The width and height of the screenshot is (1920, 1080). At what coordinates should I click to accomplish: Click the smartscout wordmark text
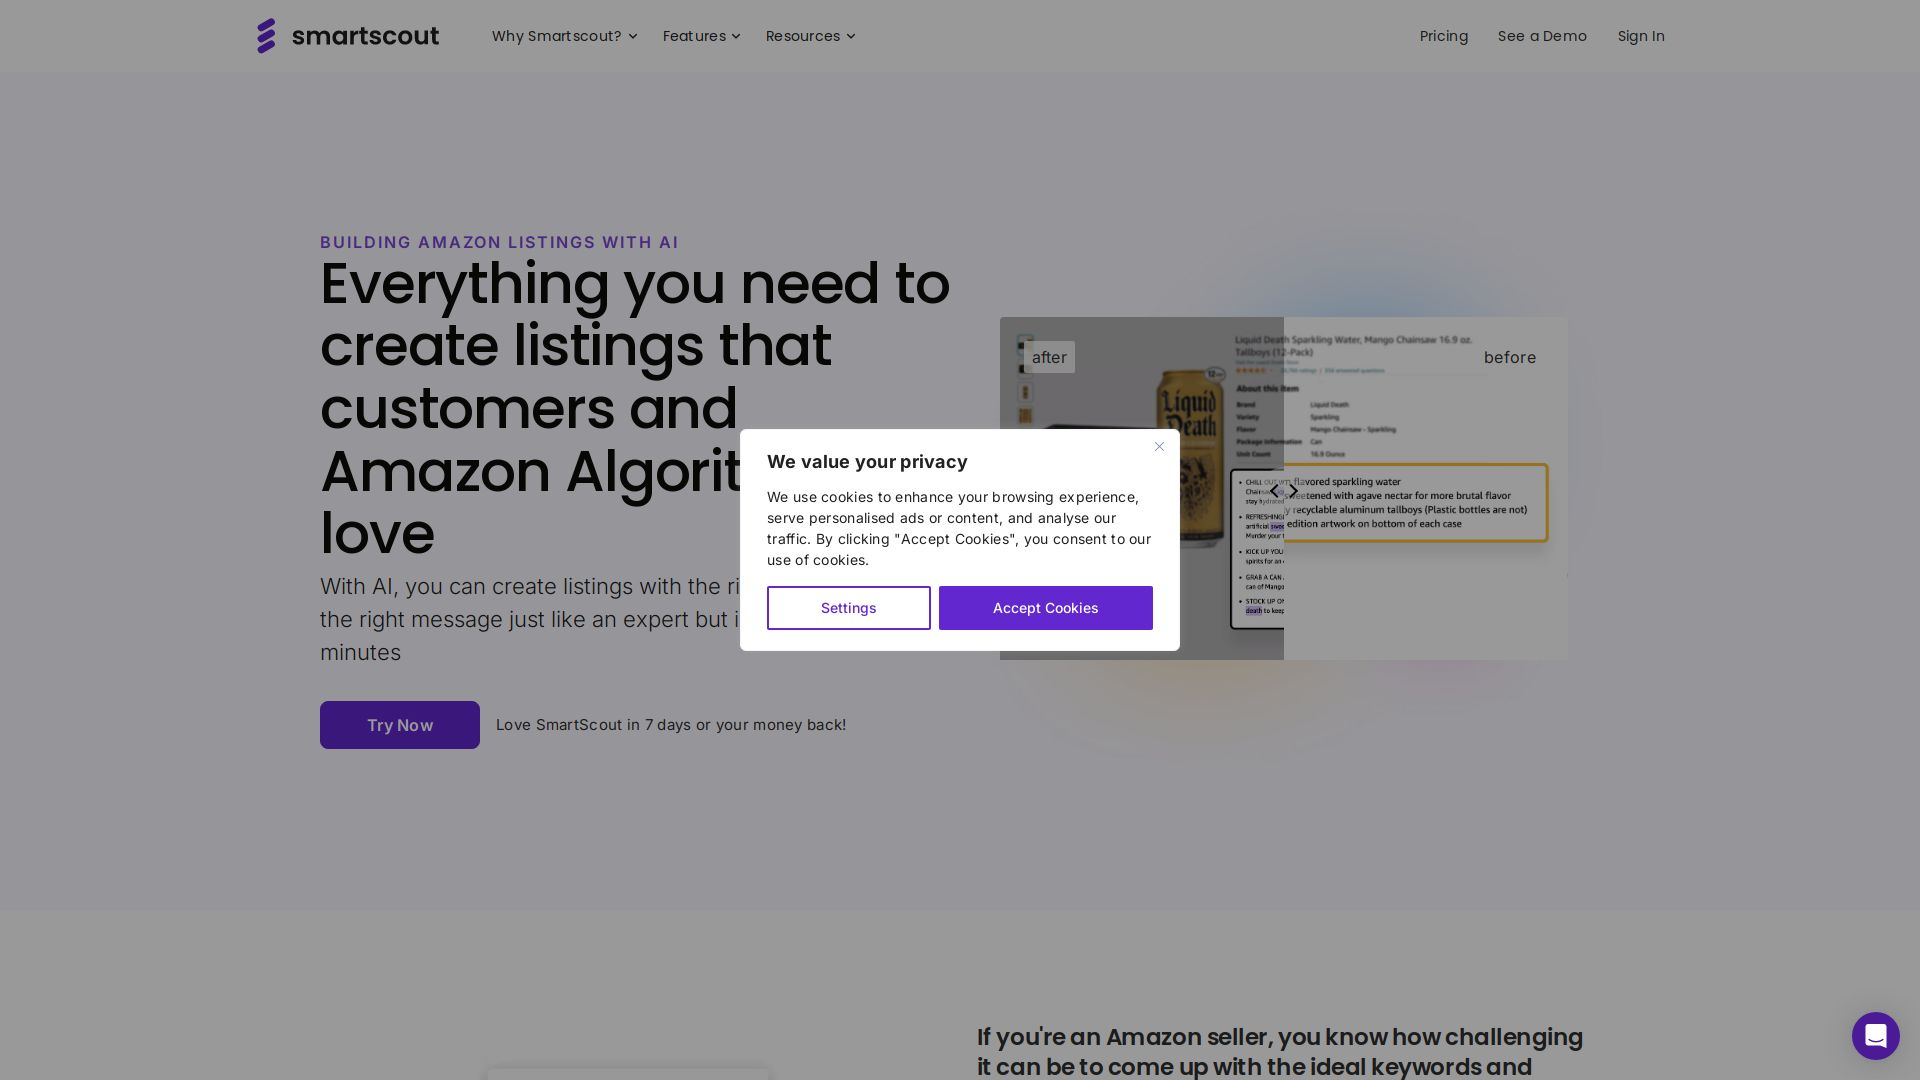click(365, 36)
